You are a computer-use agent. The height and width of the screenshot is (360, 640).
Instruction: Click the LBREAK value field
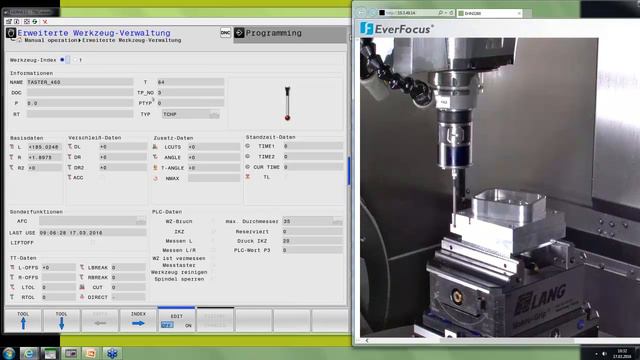tap(128, 267)
